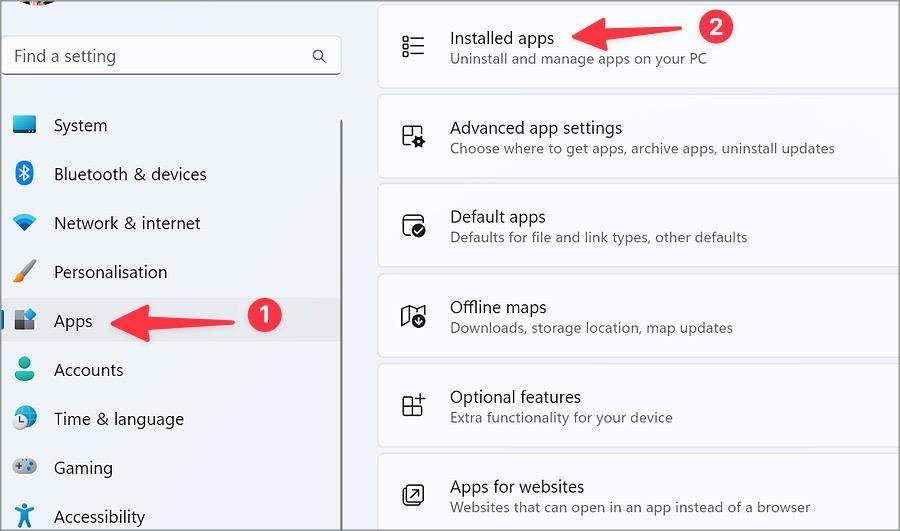This screenshot has width=900, height=531.
Task: Click the Advanced app settings icon
Action: click(413, 136)
